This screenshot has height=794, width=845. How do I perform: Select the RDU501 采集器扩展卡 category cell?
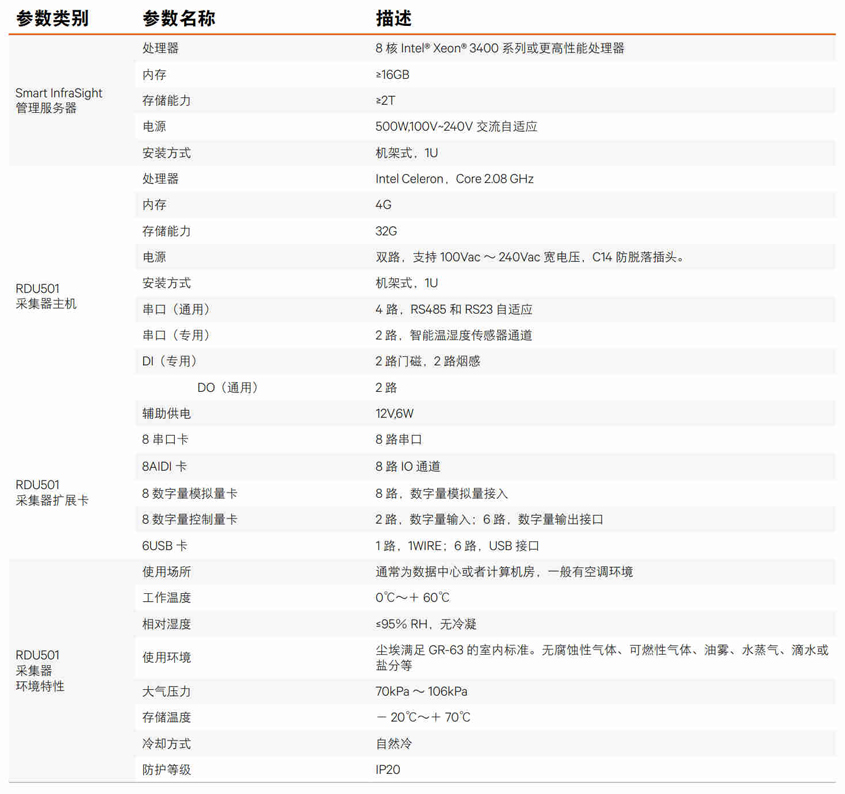[52, 492]
